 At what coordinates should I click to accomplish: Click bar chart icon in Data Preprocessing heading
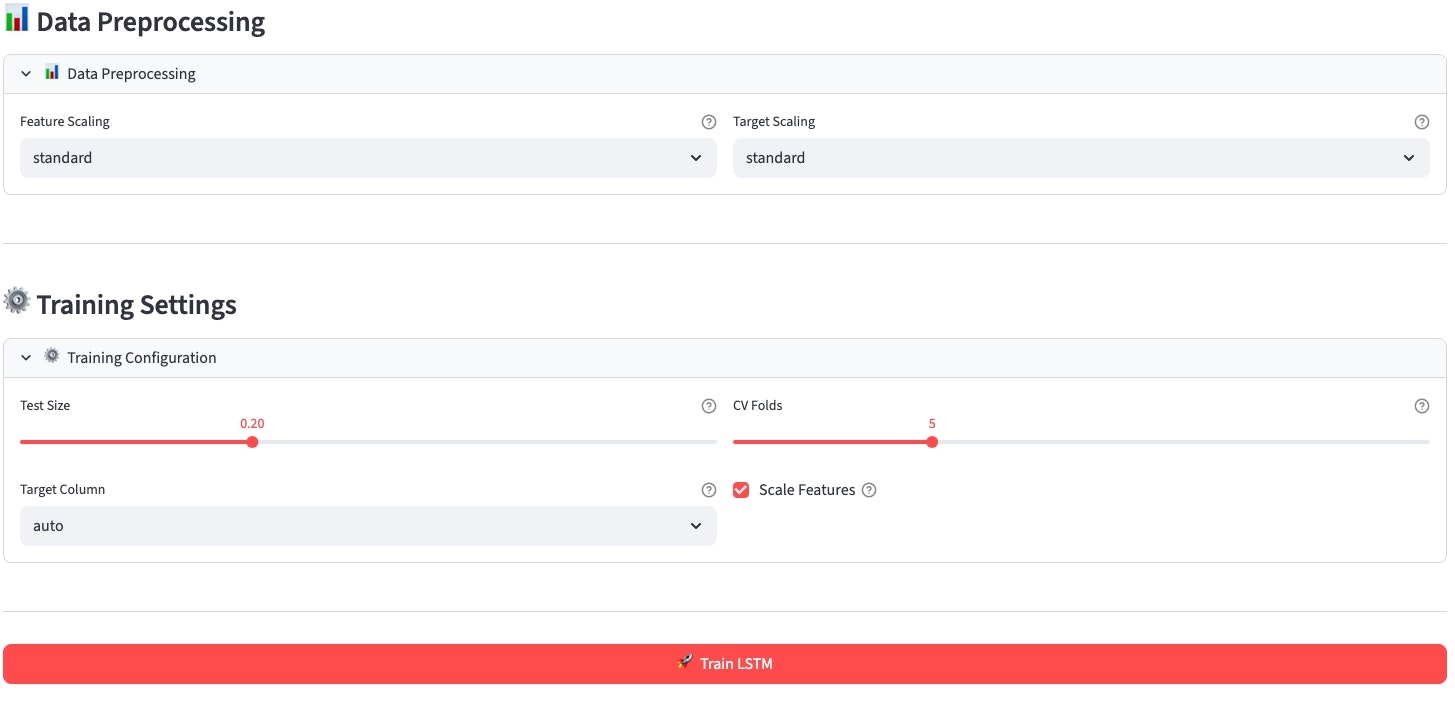click(x=17, y=19)
